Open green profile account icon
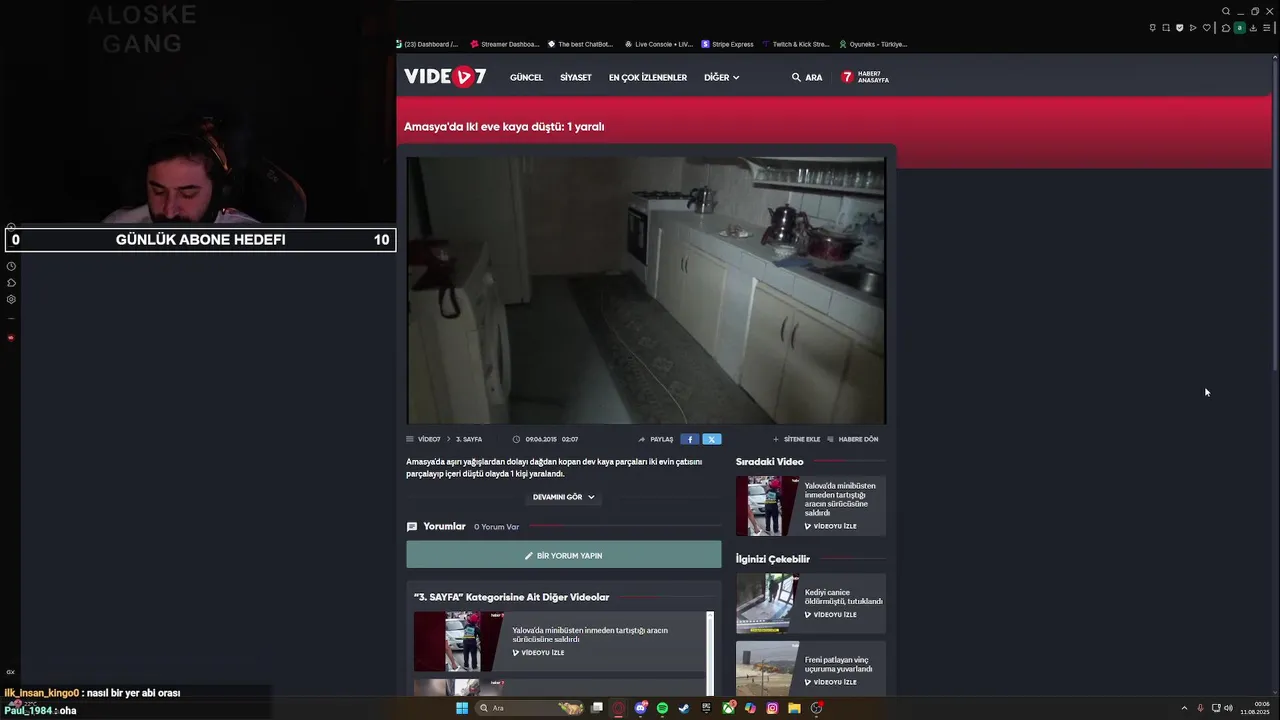This screenshot has height=720, width=1280. coord(1240,28)
